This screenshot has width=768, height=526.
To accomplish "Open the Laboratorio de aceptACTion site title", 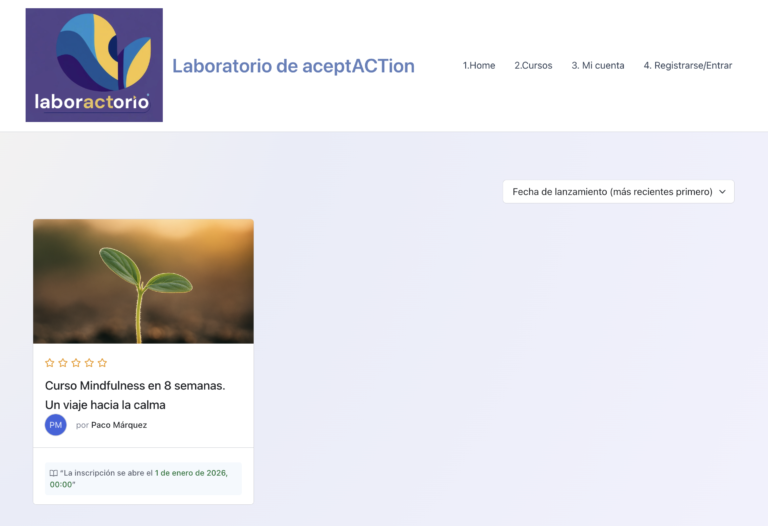I will pos(293,66).
